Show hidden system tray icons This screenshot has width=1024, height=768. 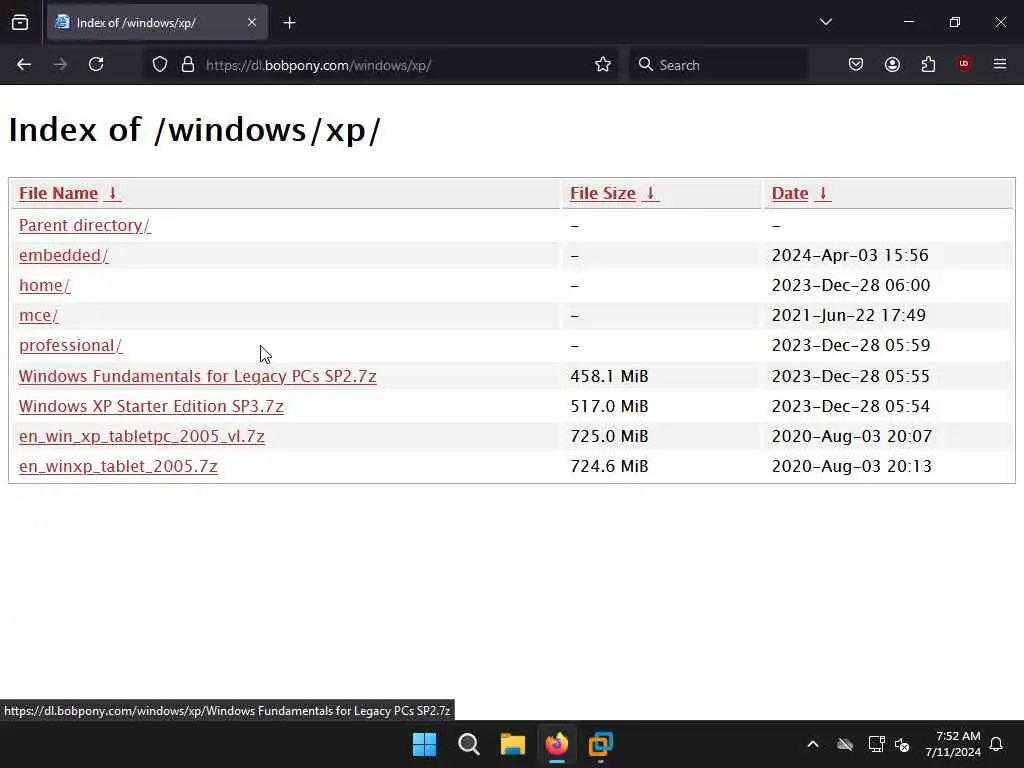click(813, 744)
